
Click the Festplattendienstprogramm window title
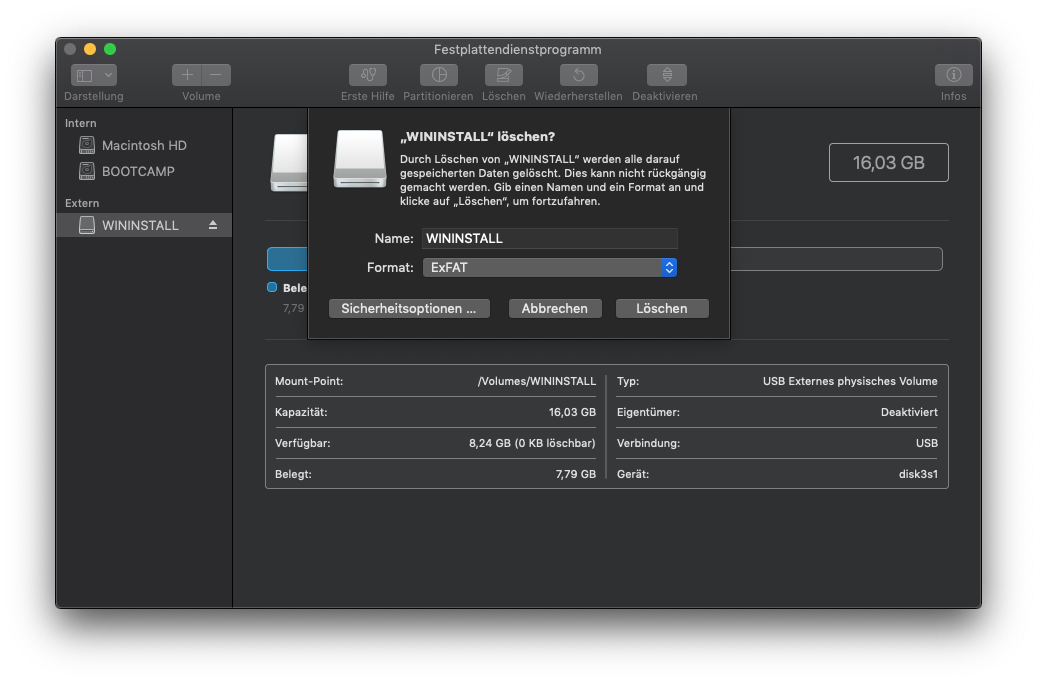pos(518,50)
